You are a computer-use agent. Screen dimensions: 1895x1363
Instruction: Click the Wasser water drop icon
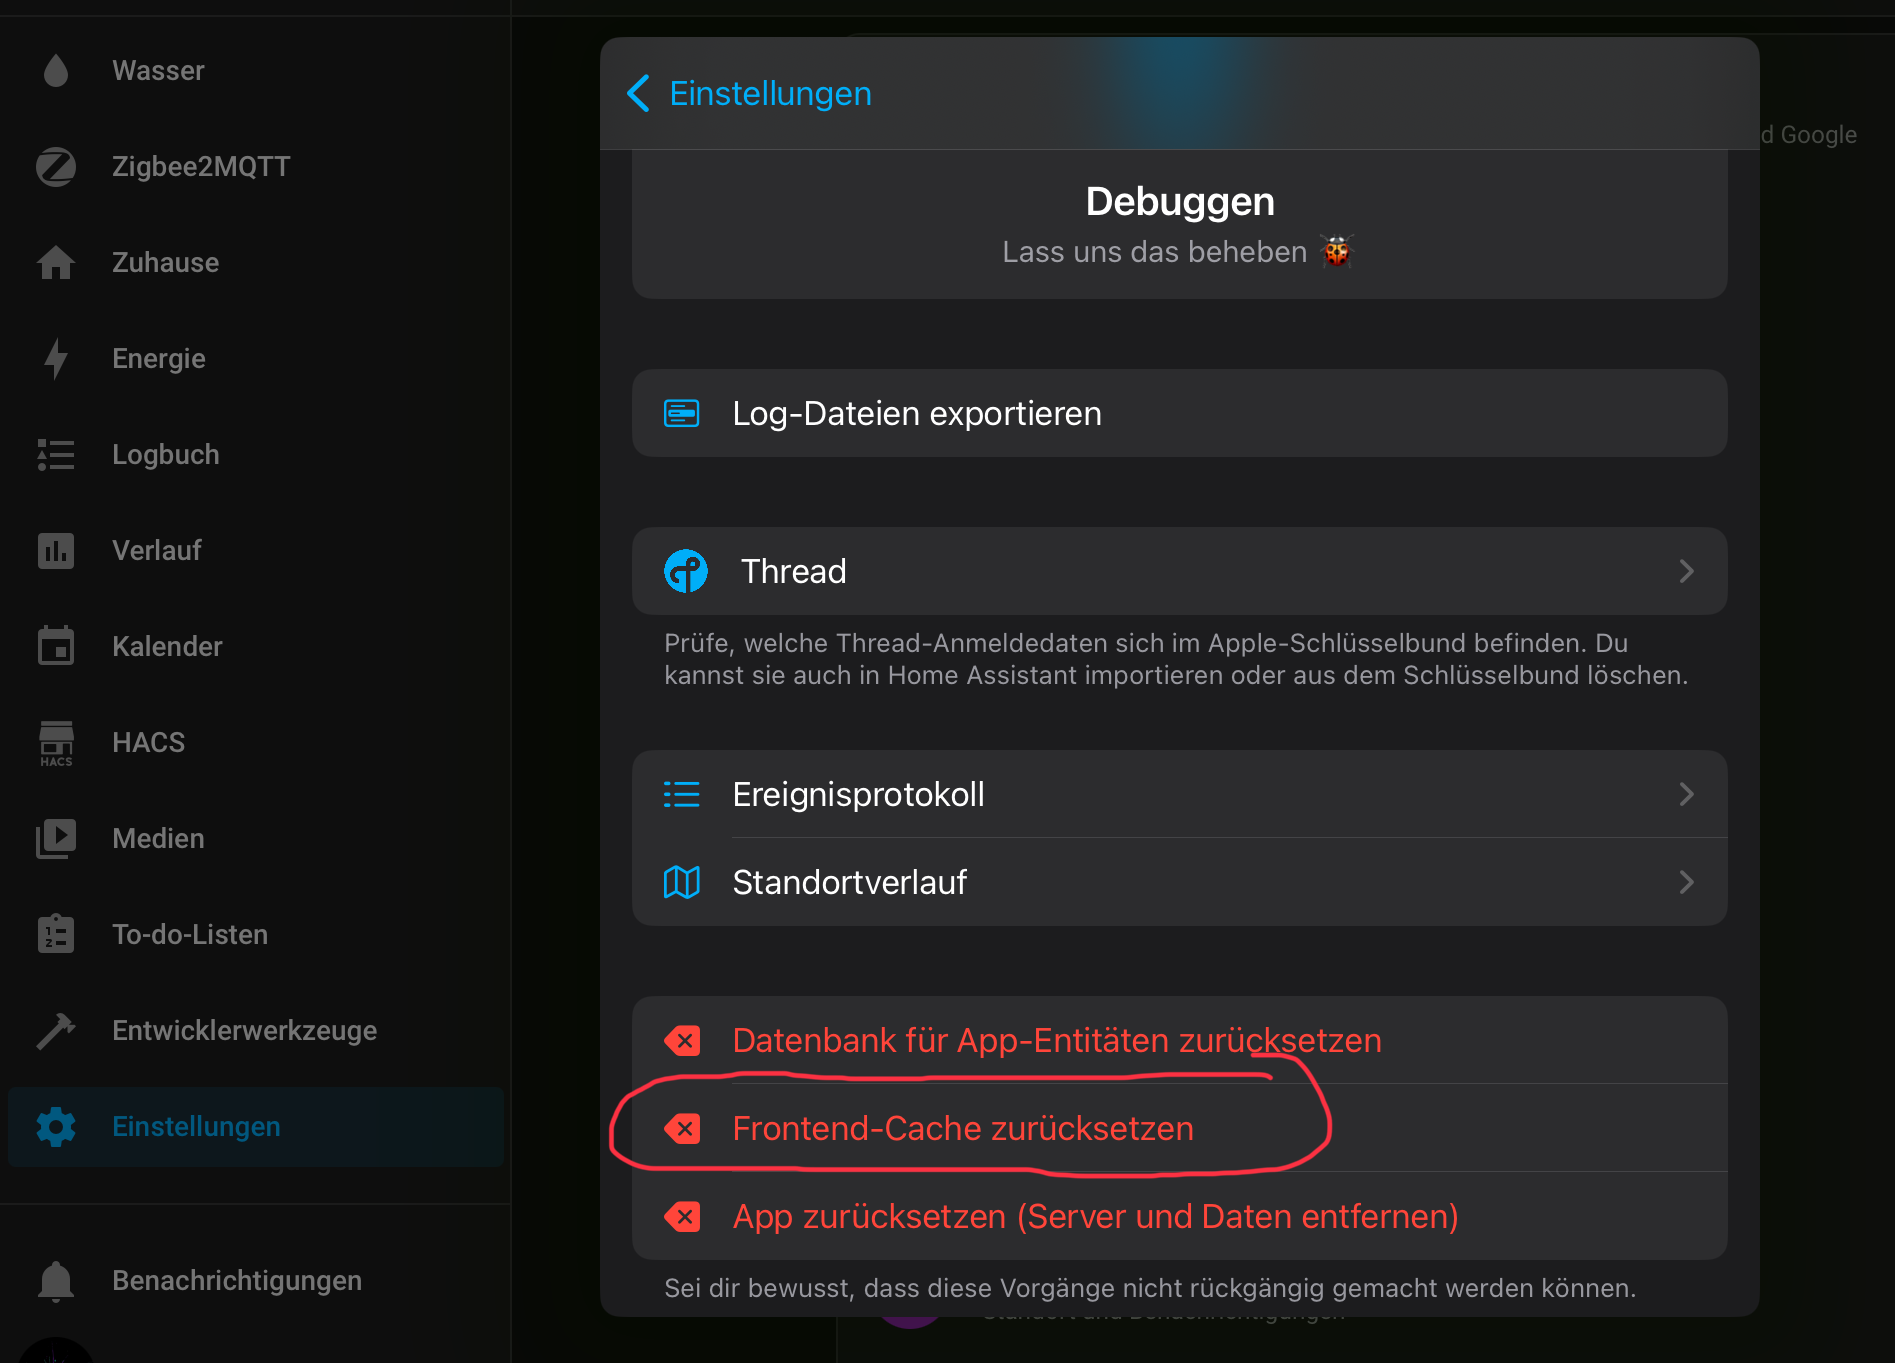click(56, 71)
